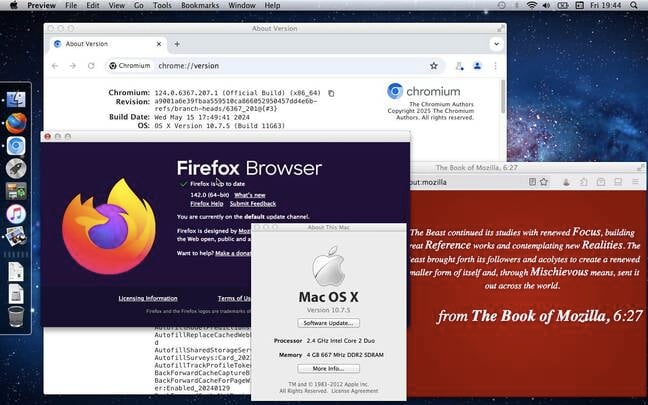The width and height of the screenshot is (648, 405).
Task: Open Launchpad rocket icon in Dock
Action: coord(16,169)
